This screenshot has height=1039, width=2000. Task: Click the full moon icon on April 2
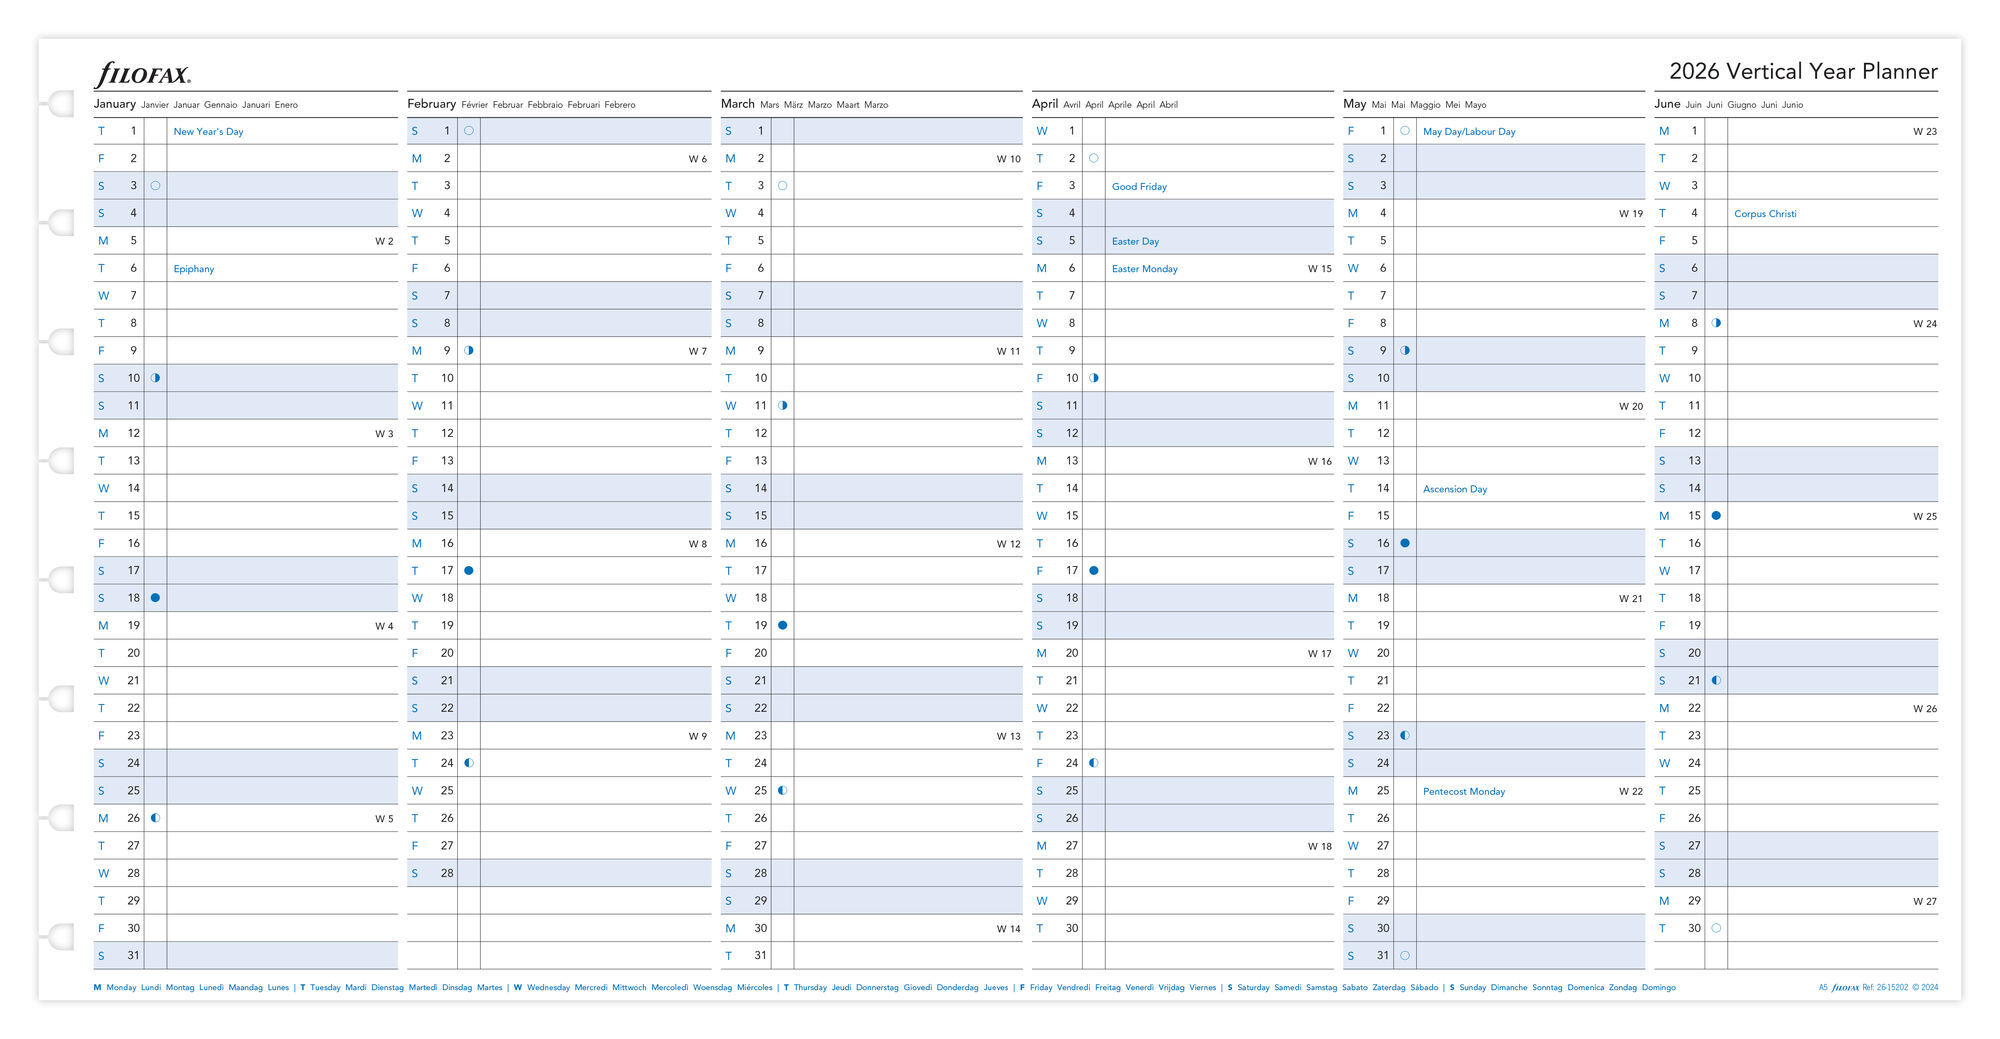coord(1093,158)
